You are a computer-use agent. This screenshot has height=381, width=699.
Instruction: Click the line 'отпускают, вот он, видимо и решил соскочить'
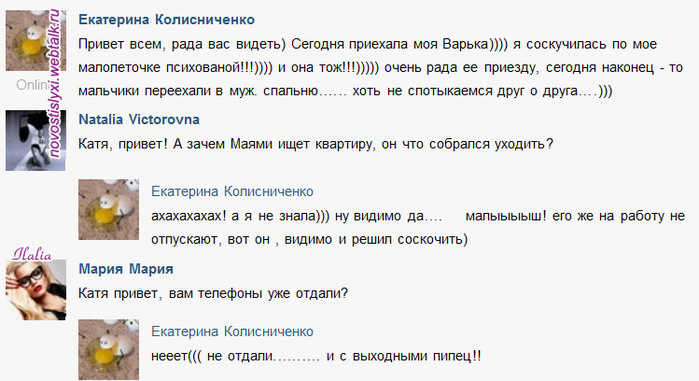(x=309, y=240)
